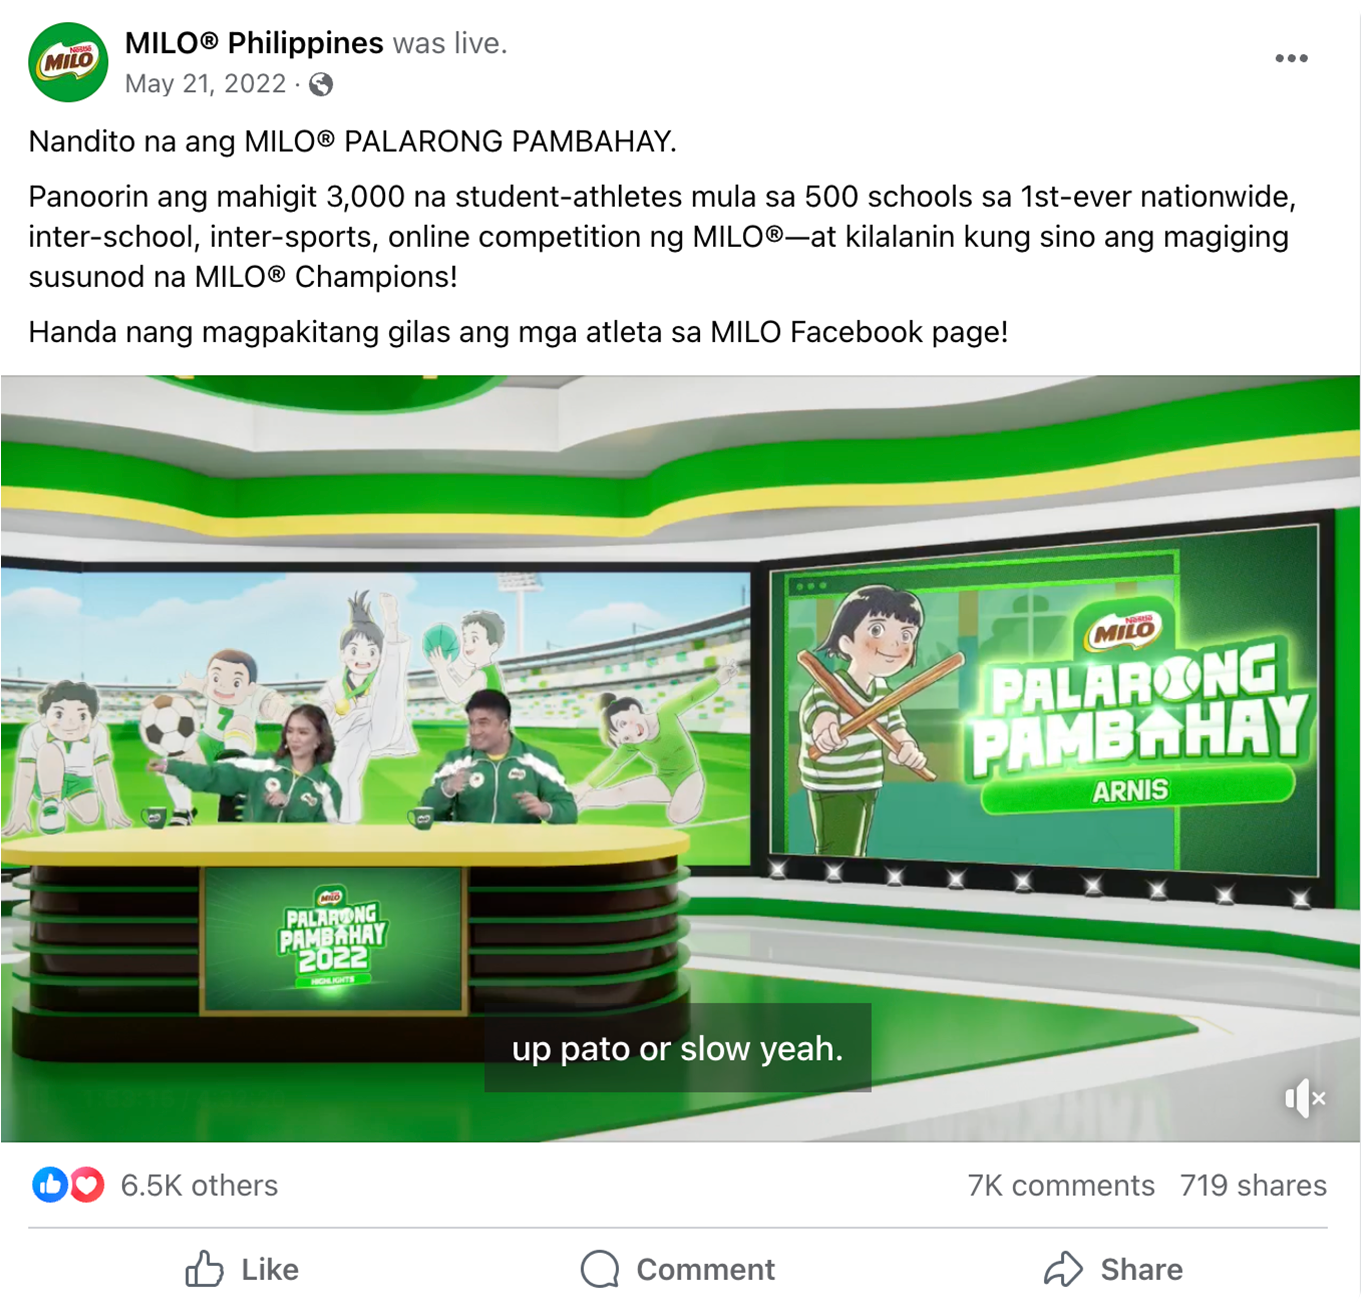Viewport: 1362px width, 1308px height.
Task: Click the Like button
Action: tap(242, 1269)
